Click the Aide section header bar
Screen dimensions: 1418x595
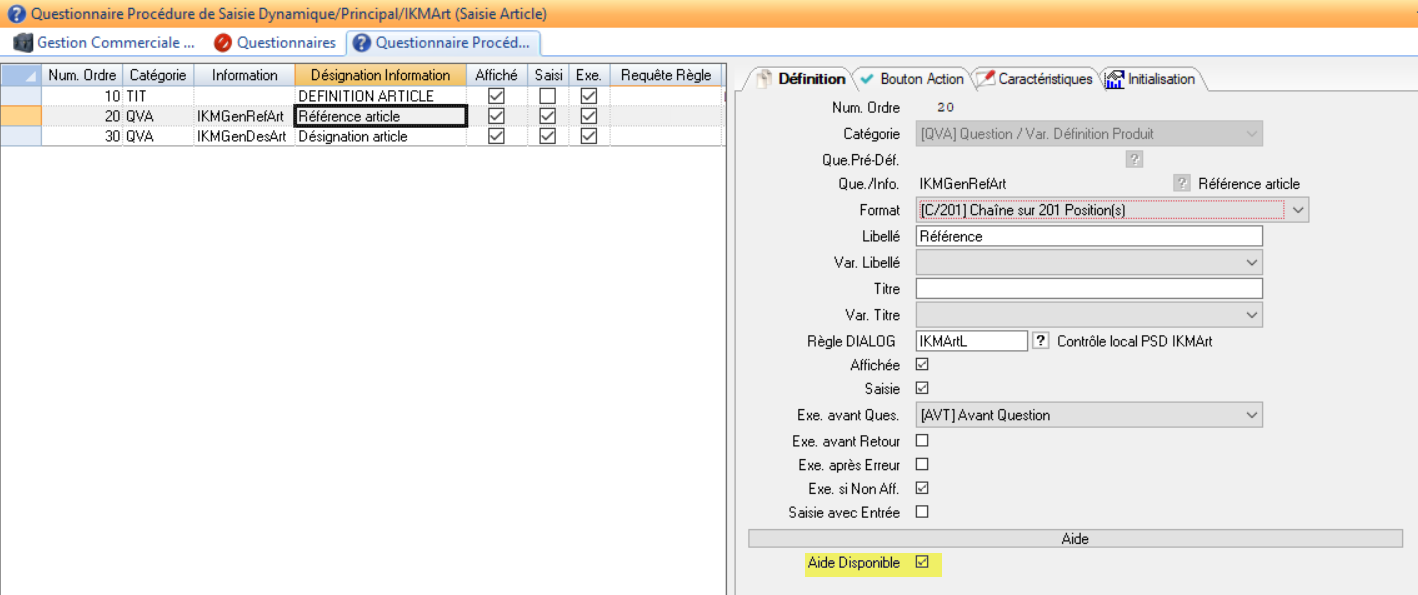pos(1075,538)
